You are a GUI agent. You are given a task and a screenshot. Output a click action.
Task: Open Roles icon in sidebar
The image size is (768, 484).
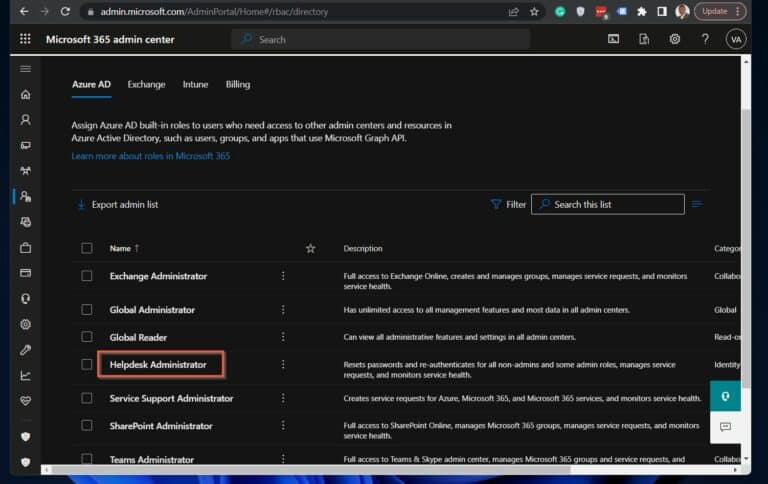[x=25, y=196]
